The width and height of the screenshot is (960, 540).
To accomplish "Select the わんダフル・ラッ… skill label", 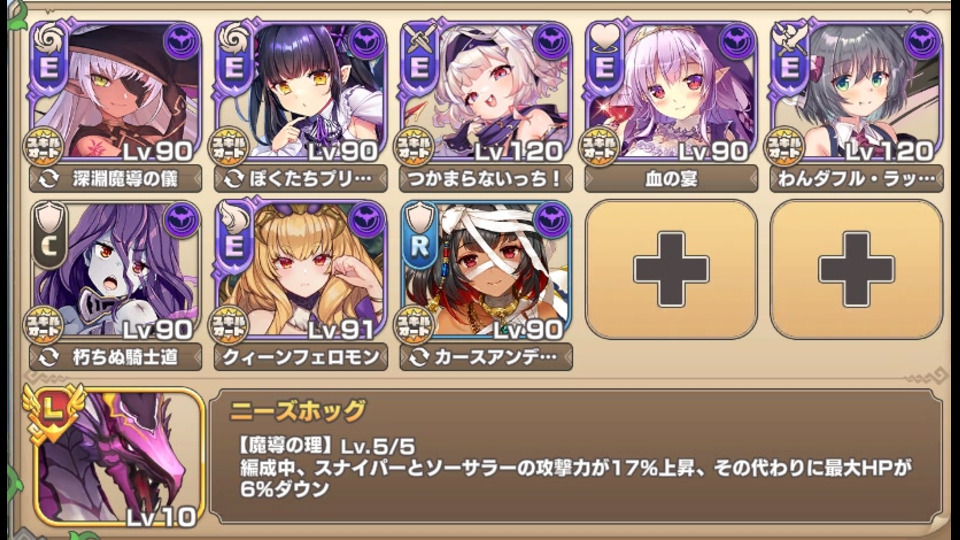I will coord(857,179).
